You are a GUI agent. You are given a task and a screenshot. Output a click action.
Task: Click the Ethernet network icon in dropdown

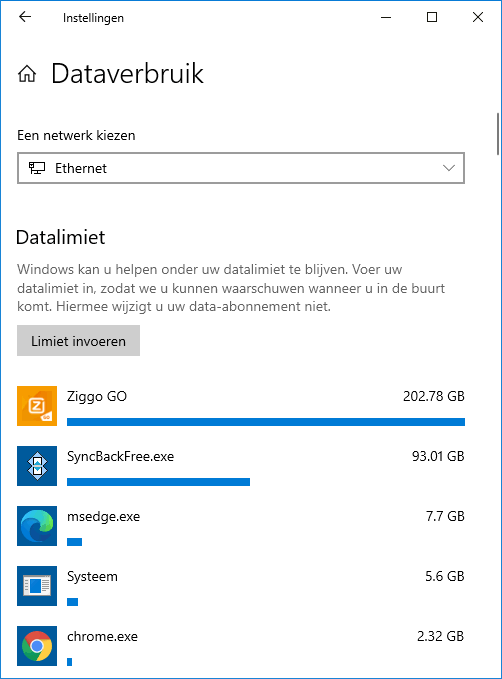click(x=37, y=168)
